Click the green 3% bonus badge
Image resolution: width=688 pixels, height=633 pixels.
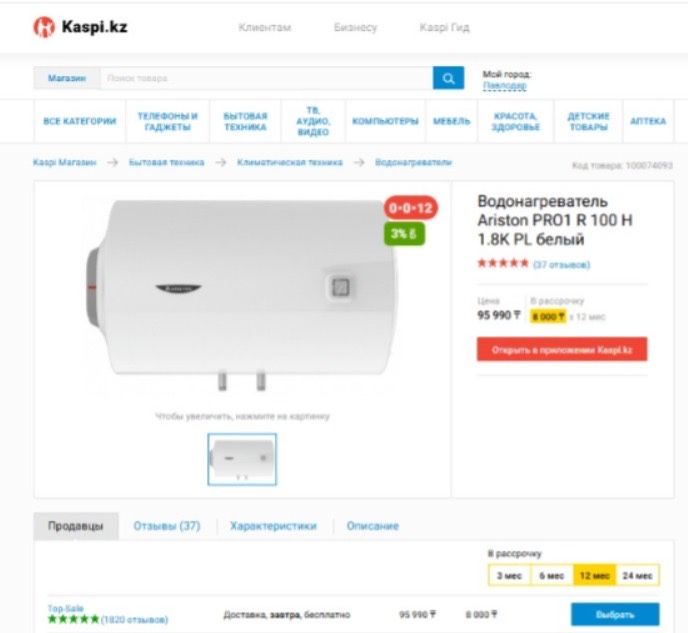pyautogui.click(x=404, y=234)
